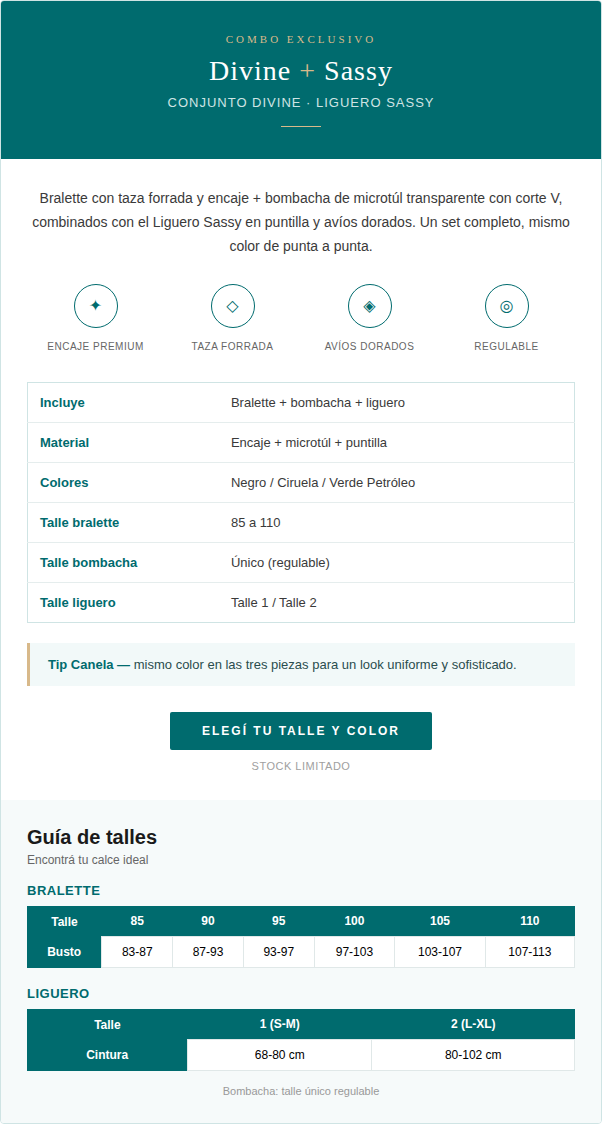Click the Taza Forrada diamond icon
Screen dimensions: 602x1125
232,306
